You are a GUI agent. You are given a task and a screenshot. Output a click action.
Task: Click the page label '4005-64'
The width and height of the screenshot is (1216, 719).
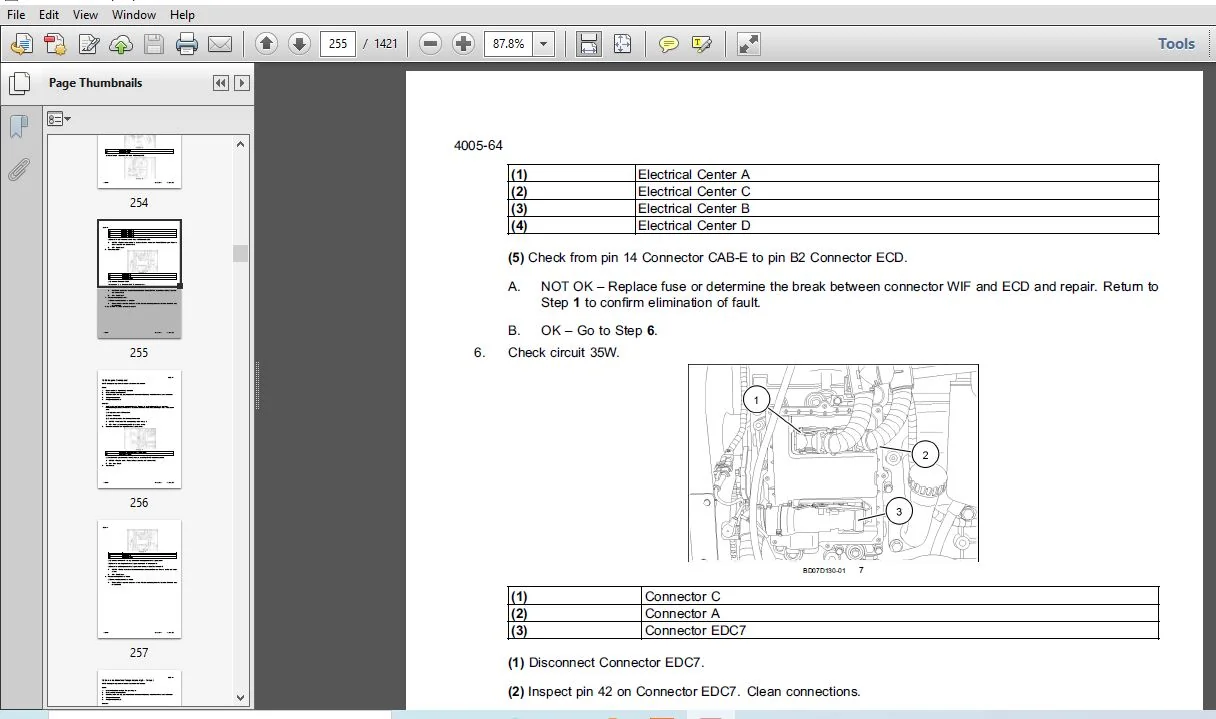[478, 145]
